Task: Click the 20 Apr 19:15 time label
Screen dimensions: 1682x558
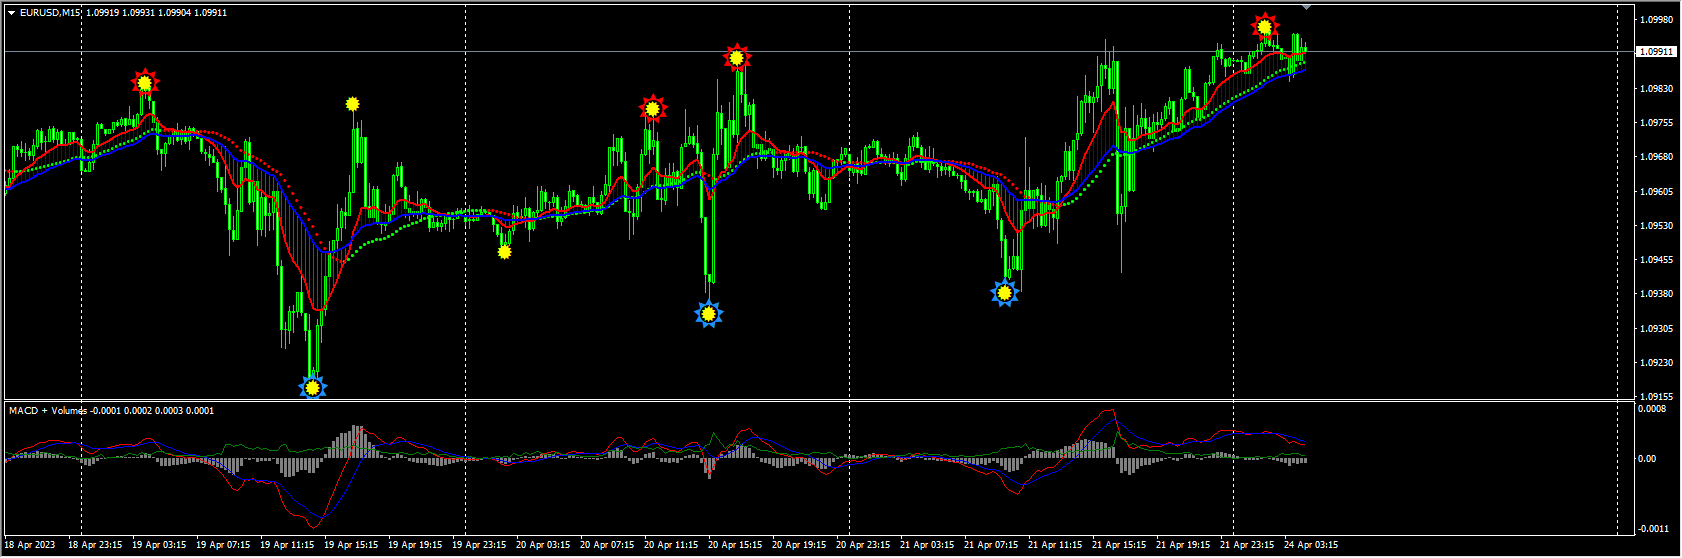Action: click(x=799, y=545)
